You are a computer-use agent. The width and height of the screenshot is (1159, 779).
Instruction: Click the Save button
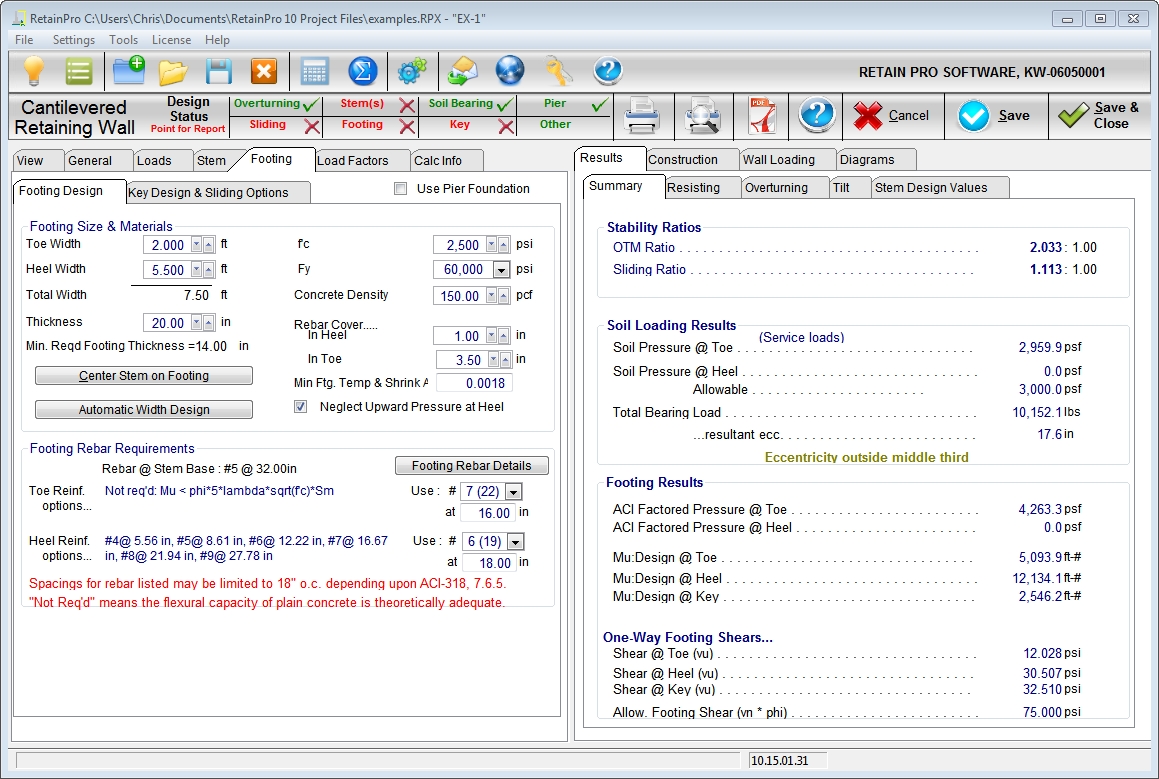pos(995,115)
